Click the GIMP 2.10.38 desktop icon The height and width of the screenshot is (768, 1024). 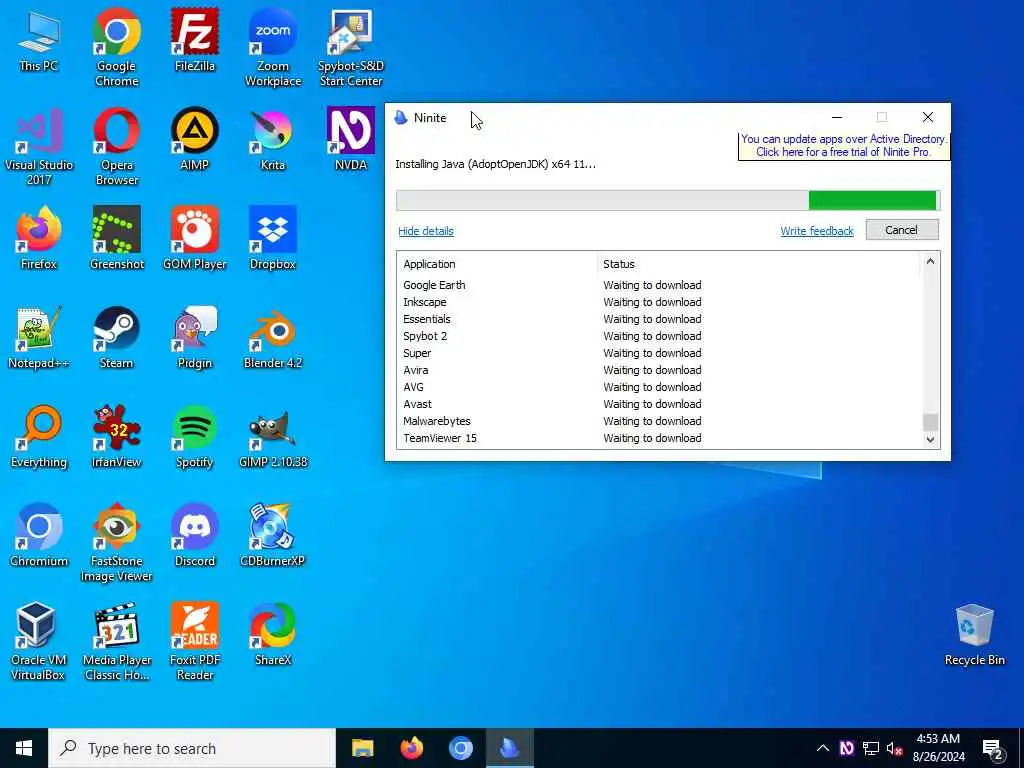[273, 436]
